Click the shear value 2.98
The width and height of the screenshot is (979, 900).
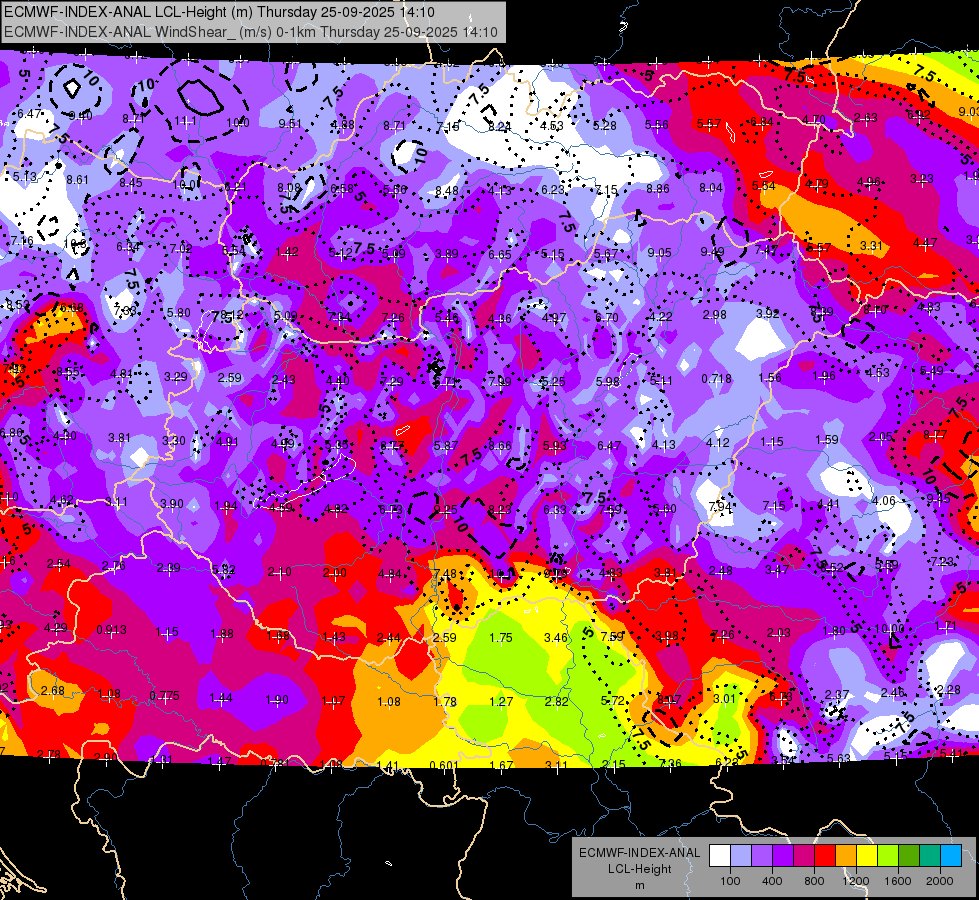pos(714,314)
